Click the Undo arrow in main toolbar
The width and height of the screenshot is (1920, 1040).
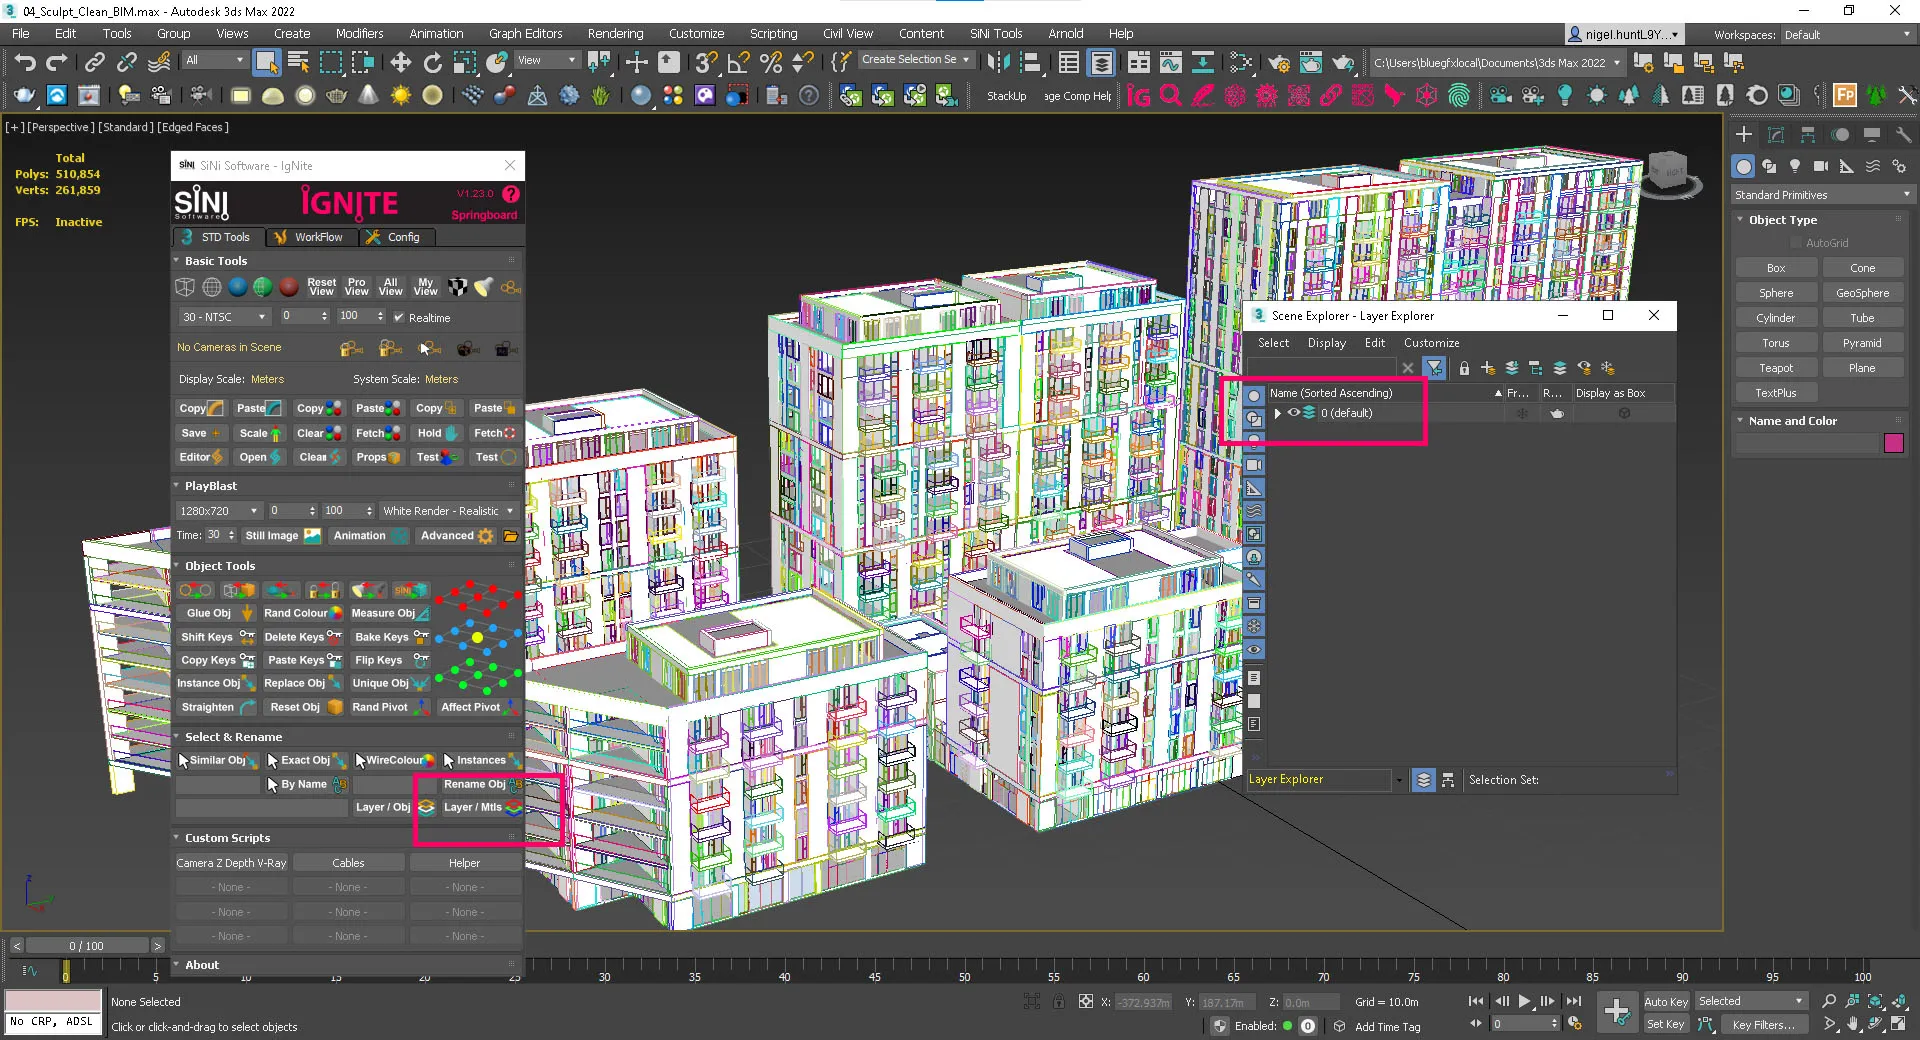(x=25, y=63)
